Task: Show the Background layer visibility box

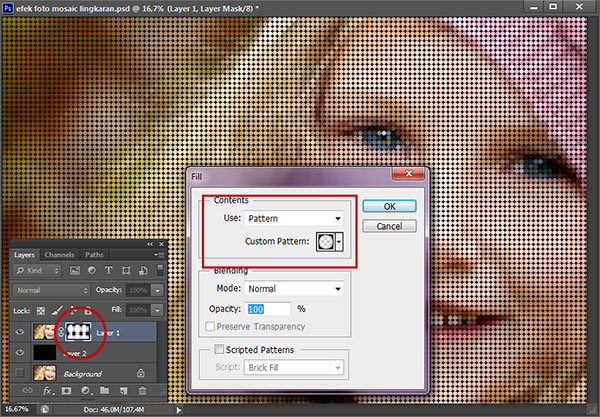Action: [x=20, y=373]
